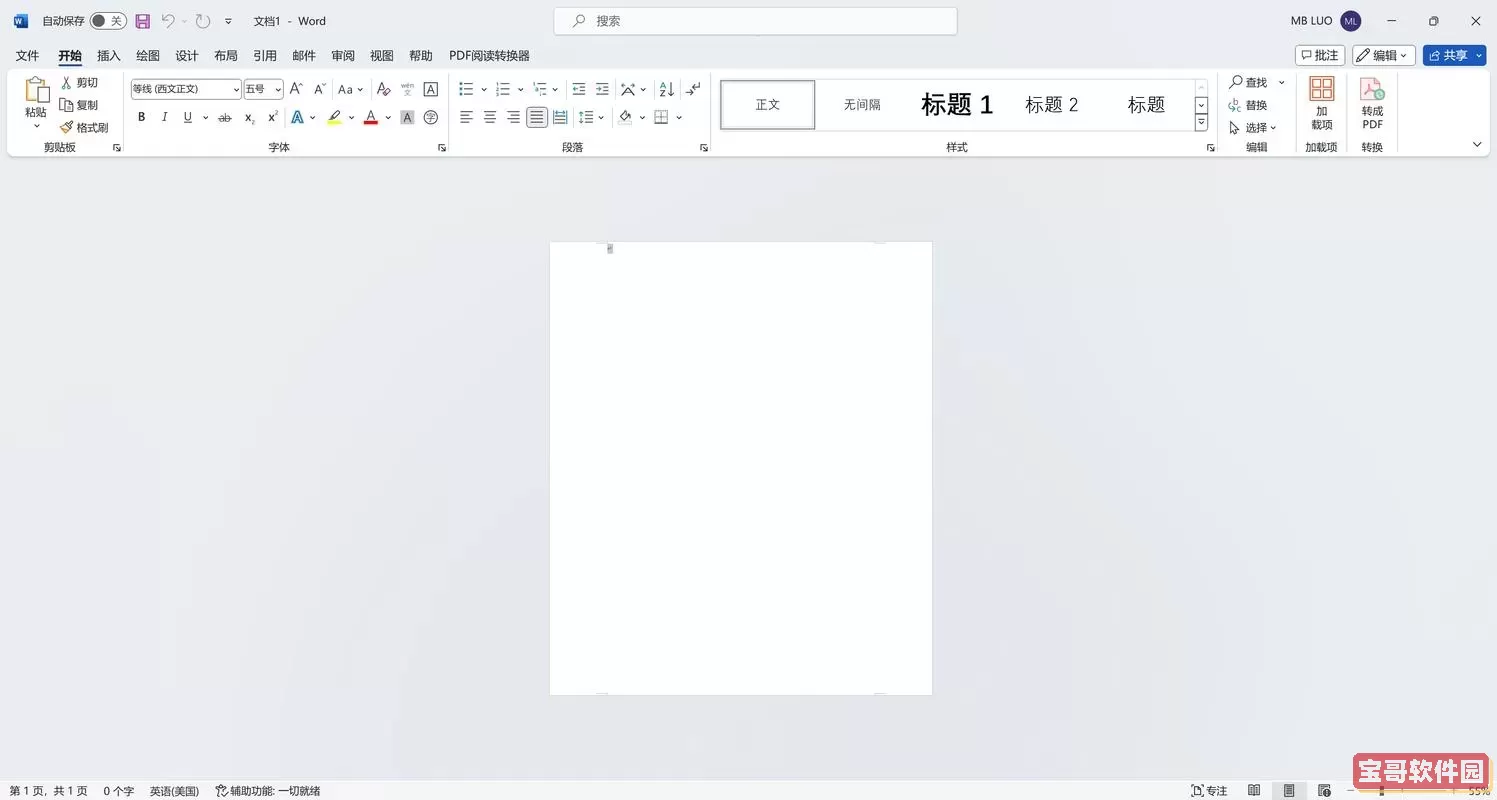The height and width of the screenshot is (800, 1497).
Task: Switch to the 插入 ribbon tab
Action: tap(108, 55)
